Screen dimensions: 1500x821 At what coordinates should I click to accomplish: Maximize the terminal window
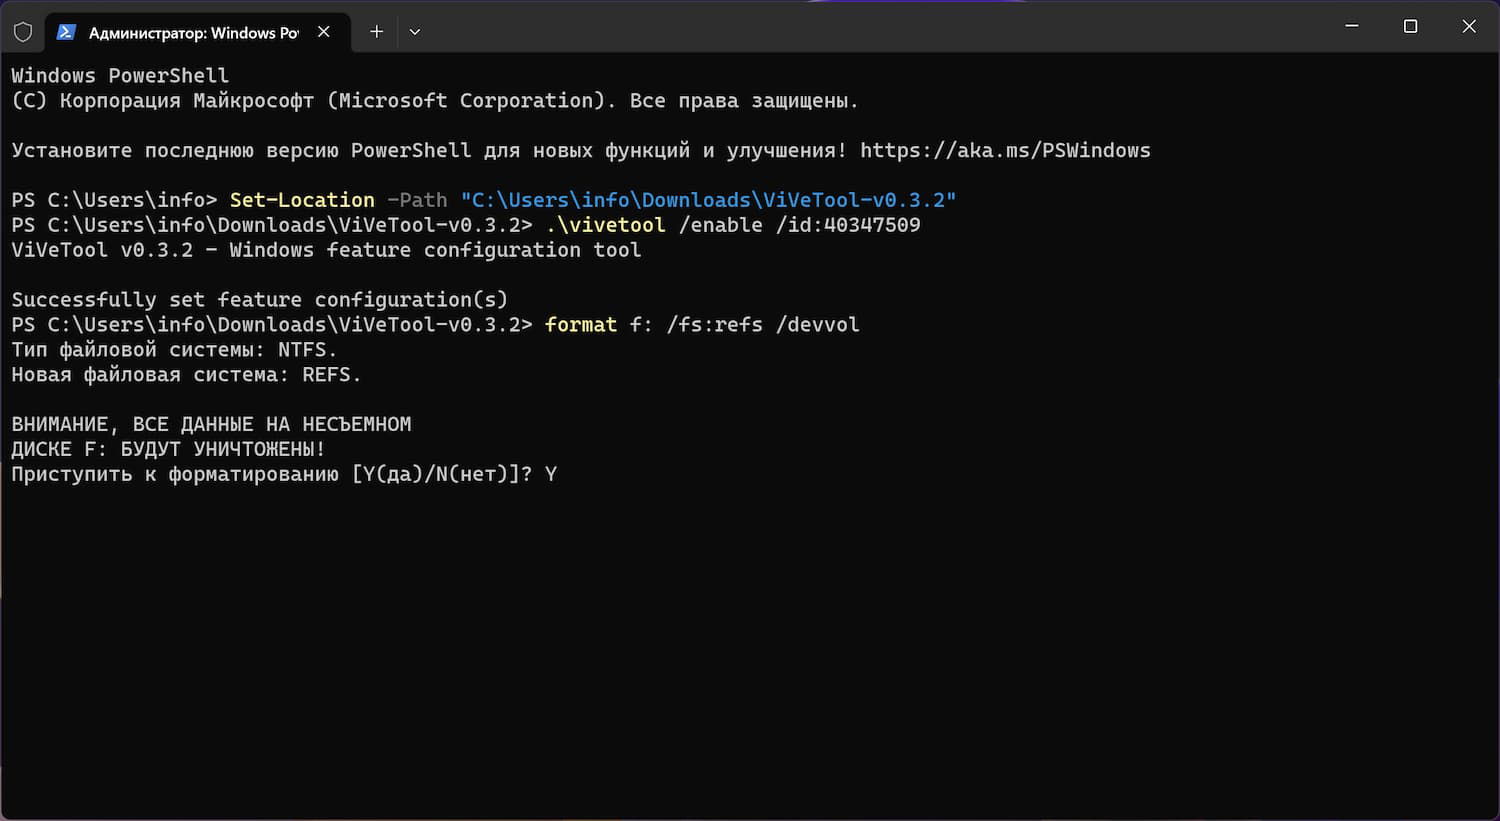click(1410, 27)
